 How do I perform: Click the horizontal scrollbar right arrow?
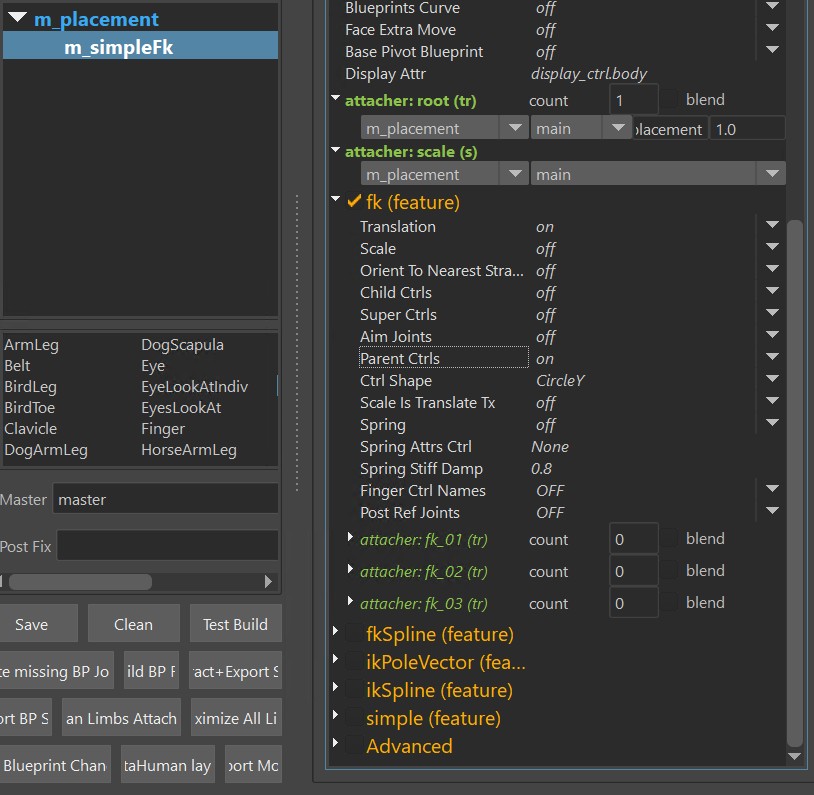(268, 581)
